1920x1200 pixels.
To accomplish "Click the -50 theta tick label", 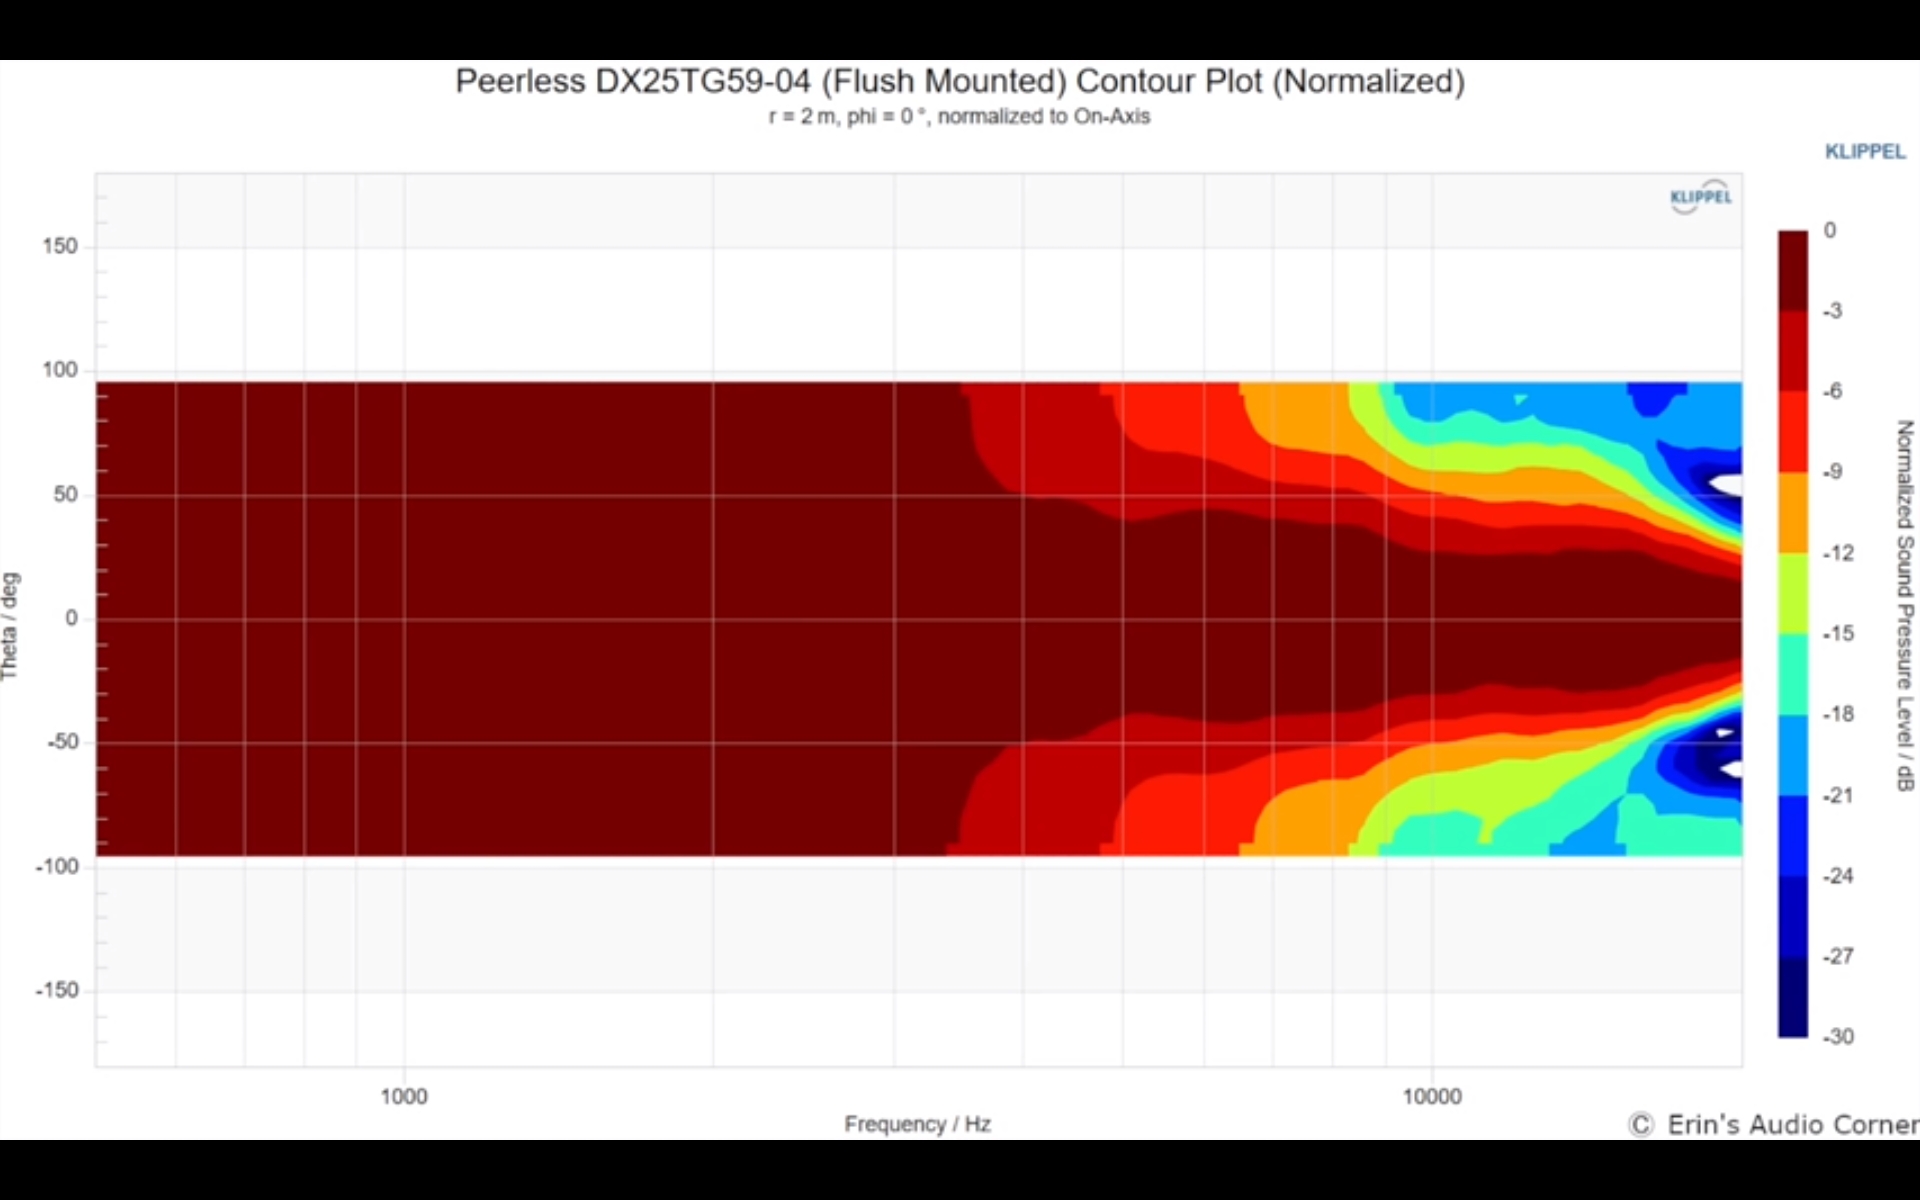I will [x=62, y=742].
